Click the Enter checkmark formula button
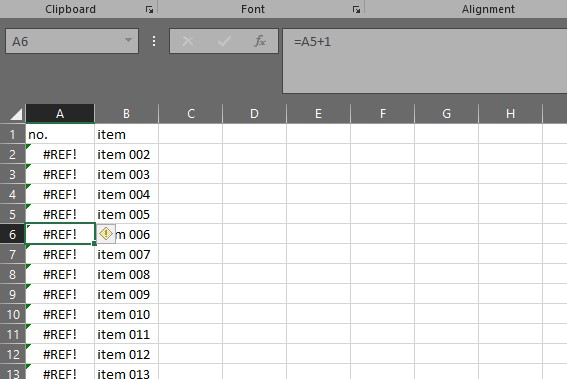Image resolution: width=567 pixels, height=379 pixels. (x=224, y=41)
